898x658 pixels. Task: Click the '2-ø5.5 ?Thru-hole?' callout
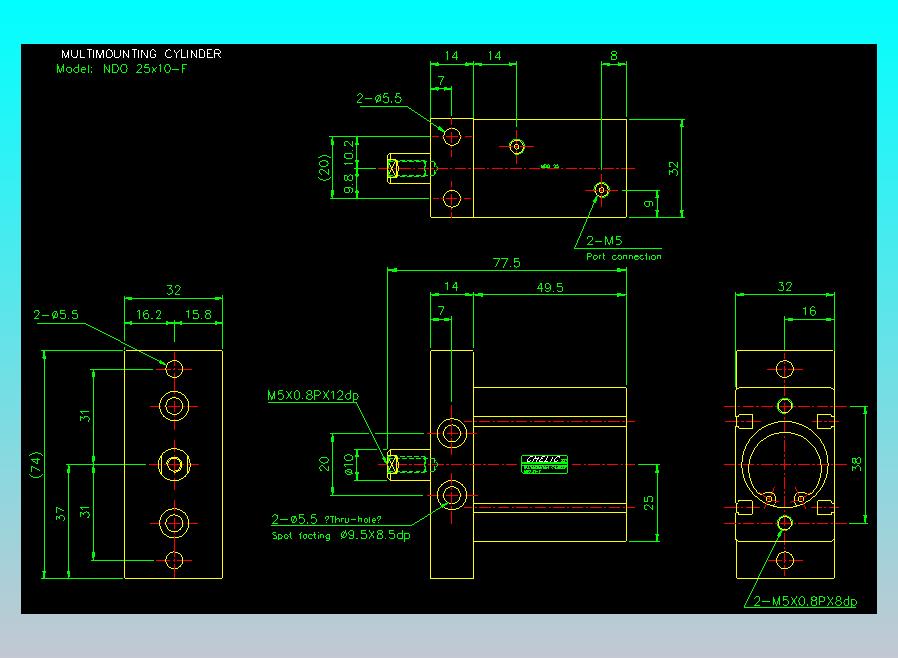(326, 519)
